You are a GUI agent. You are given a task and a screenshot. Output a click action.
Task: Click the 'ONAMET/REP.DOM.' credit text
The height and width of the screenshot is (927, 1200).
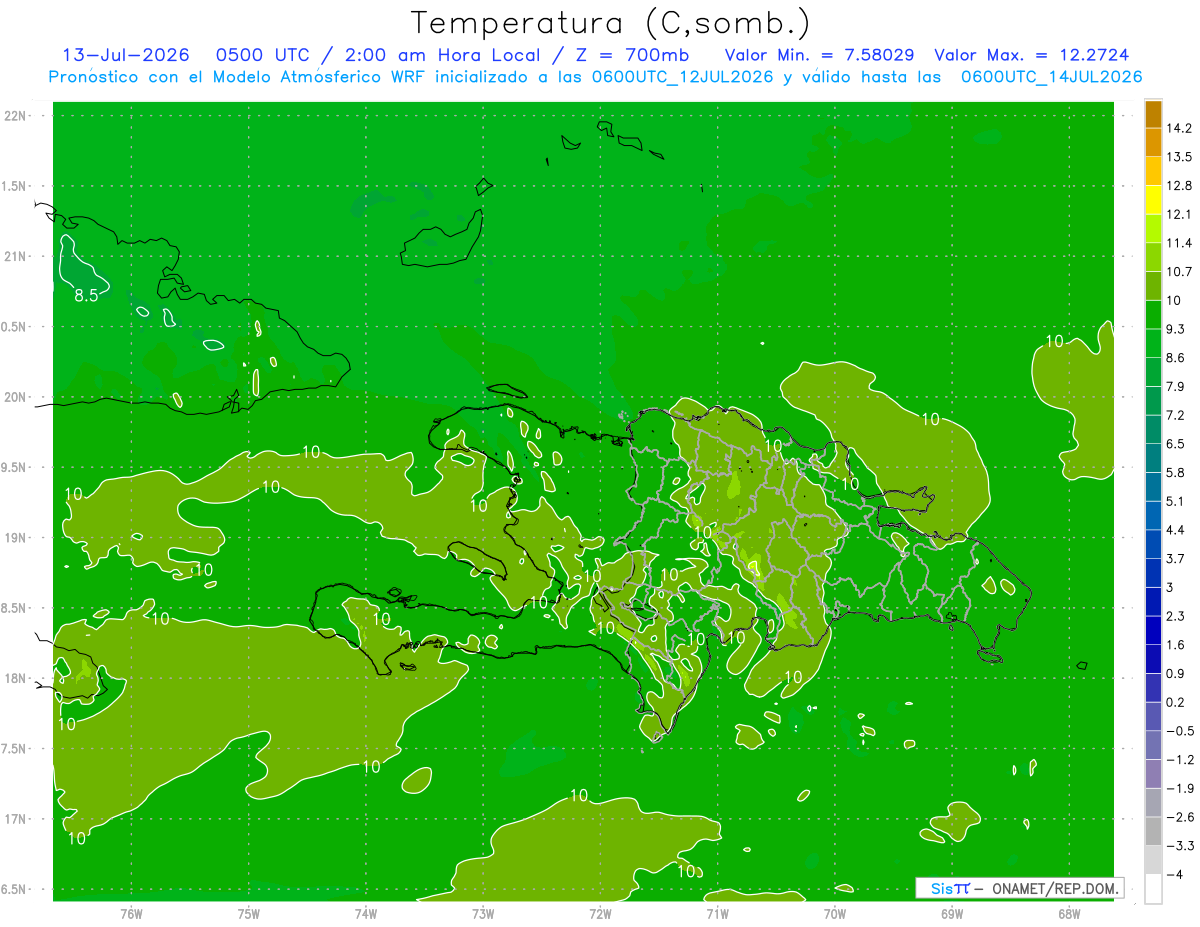click(x=1054, y=888)
